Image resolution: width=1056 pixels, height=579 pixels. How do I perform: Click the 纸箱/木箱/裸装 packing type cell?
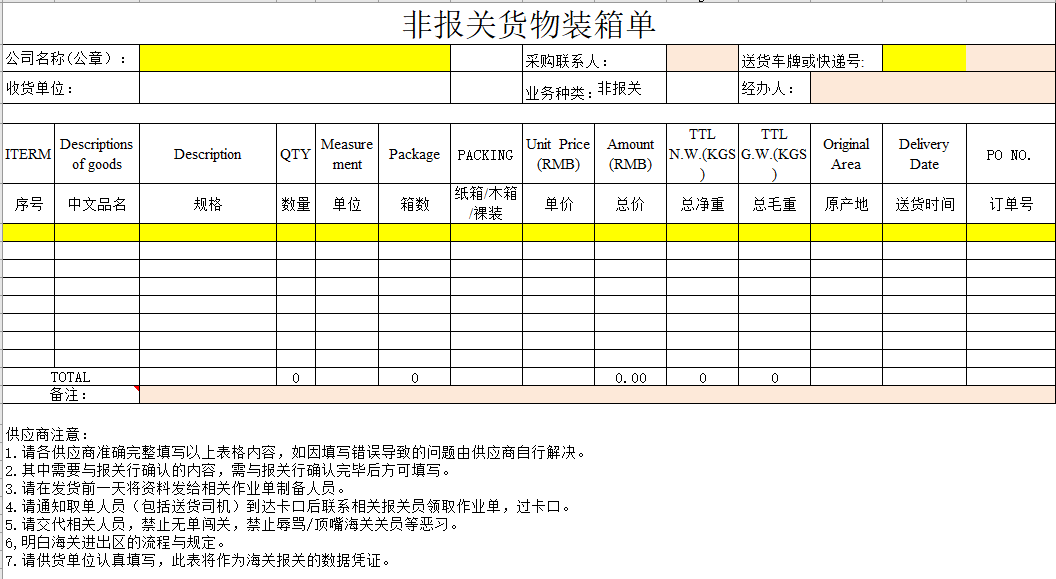point(485,204)
